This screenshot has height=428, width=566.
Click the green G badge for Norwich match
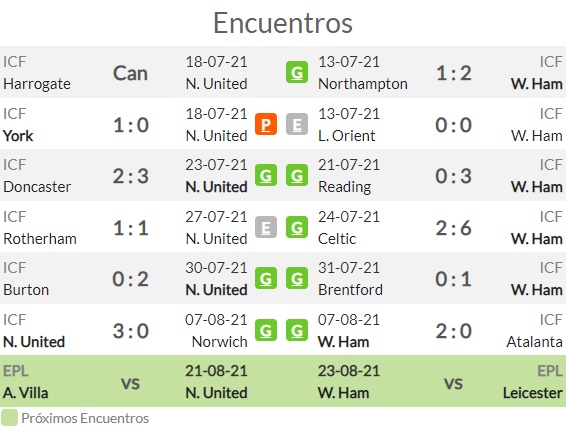tap(266, 330)
